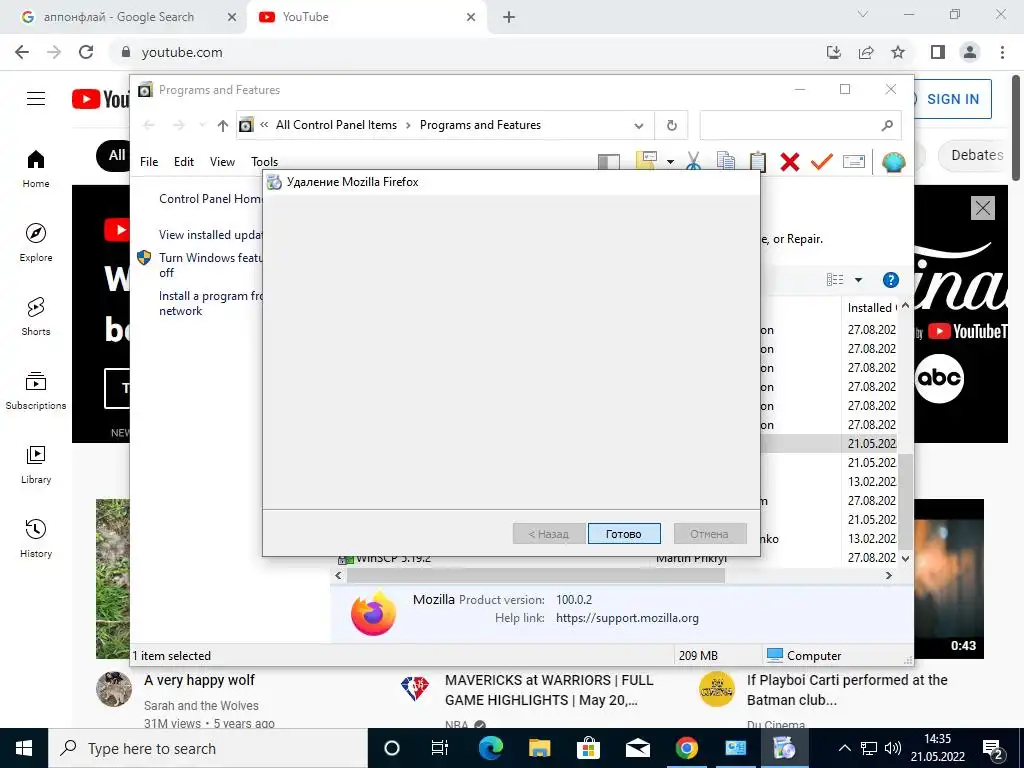Click the change view icon in program list
The height and width of the screenshot is (768, 1024).
coord(835,280)
